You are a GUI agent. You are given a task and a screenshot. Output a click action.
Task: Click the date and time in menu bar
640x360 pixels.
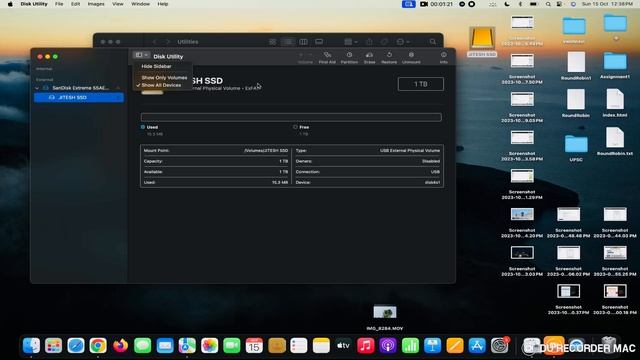607,4
